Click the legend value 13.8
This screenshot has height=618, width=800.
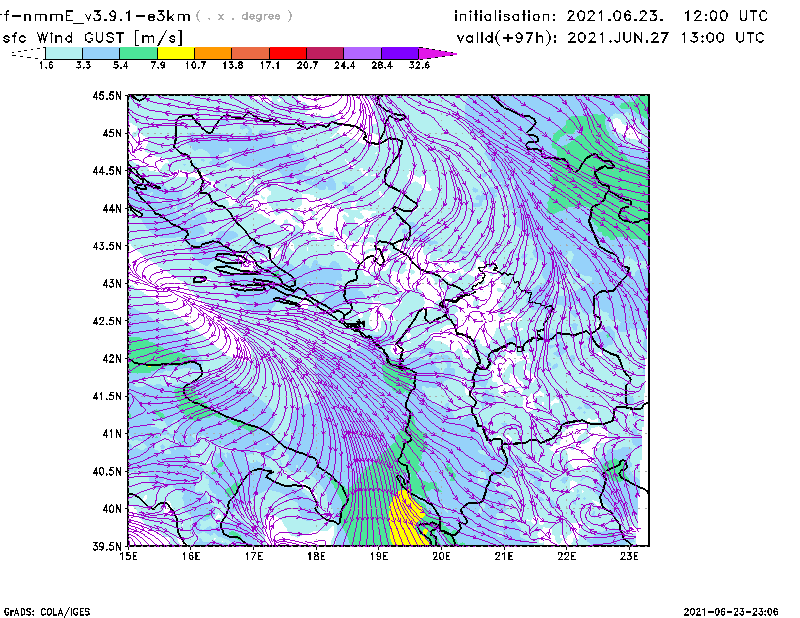pyautogui.click(x=232, y=65)
